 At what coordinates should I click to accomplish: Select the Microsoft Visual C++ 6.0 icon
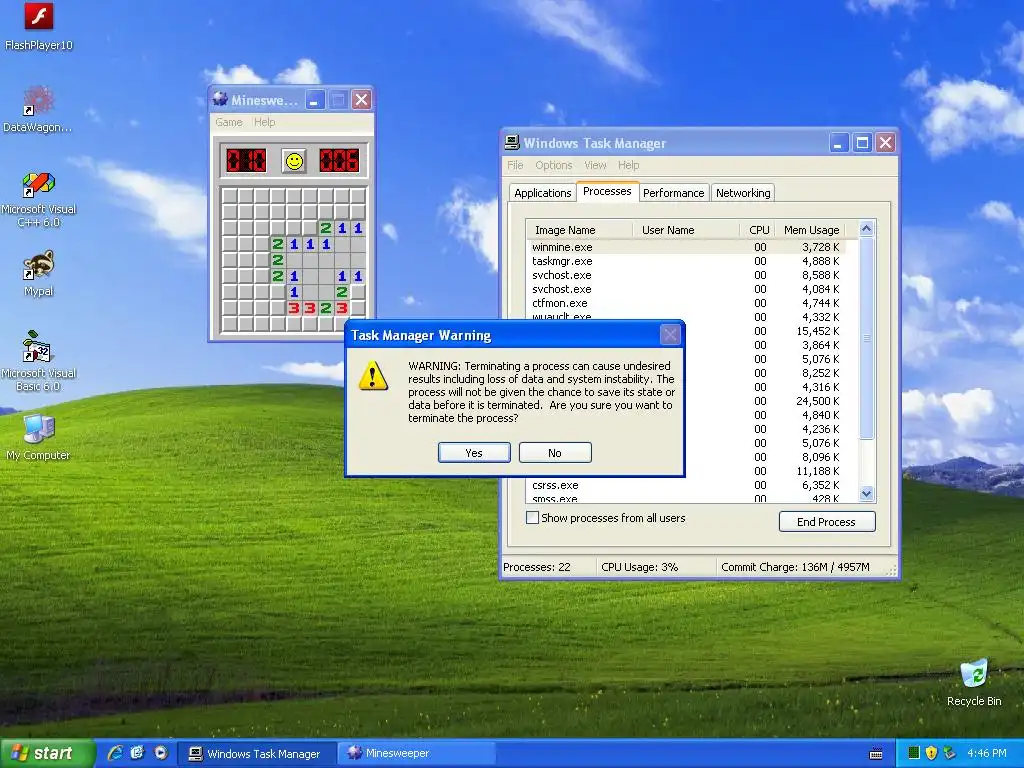click(x=39, y=199)
